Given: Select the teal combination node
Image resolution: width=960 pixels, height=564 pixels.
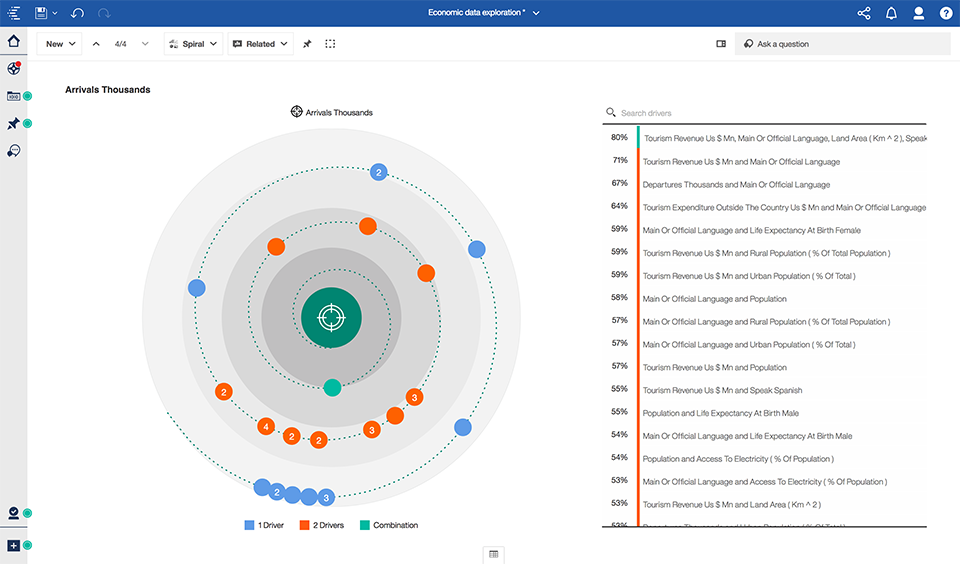Looking at the screenshot, I should pyautogui.click(x=332, y=388).
